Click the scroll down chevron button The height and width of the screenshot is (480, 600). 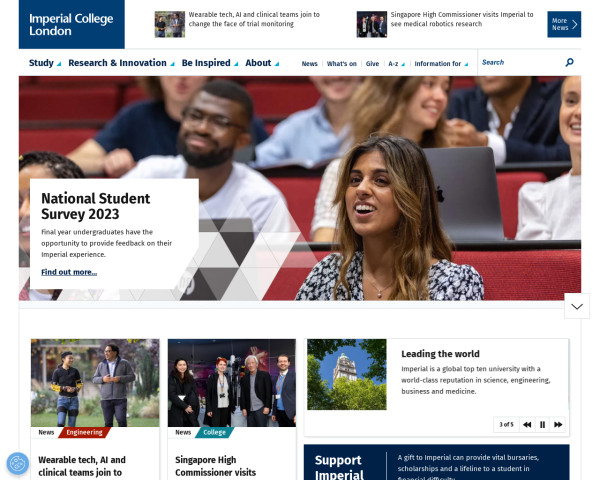(577, 306)
